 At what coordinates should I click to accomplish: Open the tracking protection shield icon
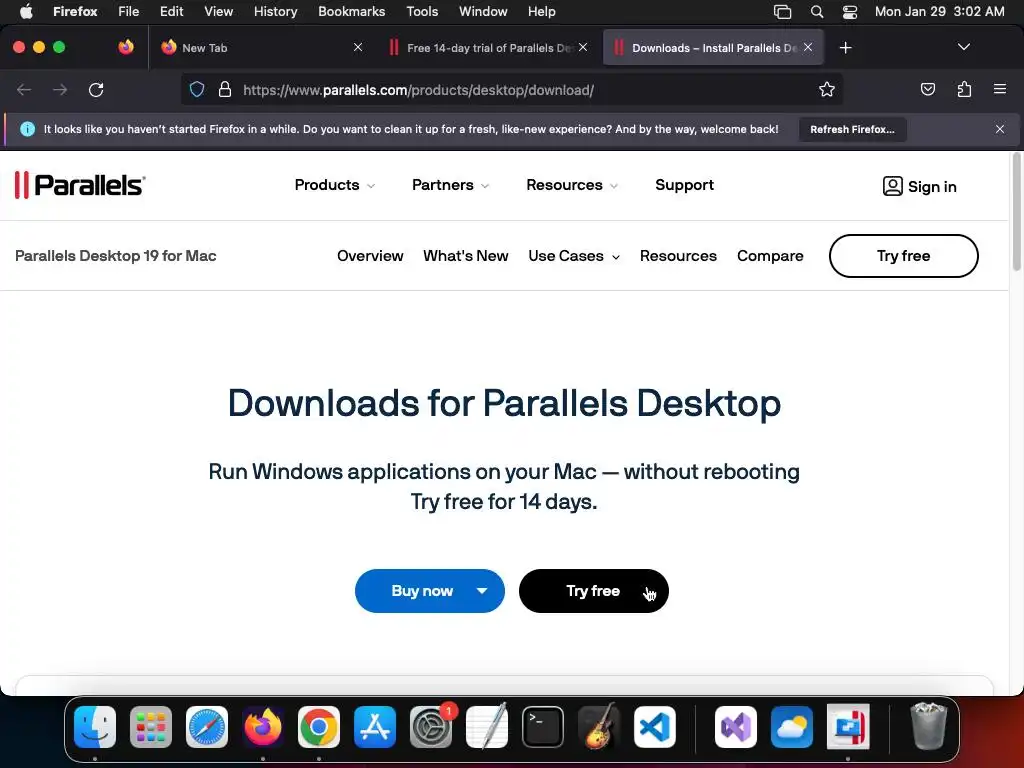click(197, 89)
